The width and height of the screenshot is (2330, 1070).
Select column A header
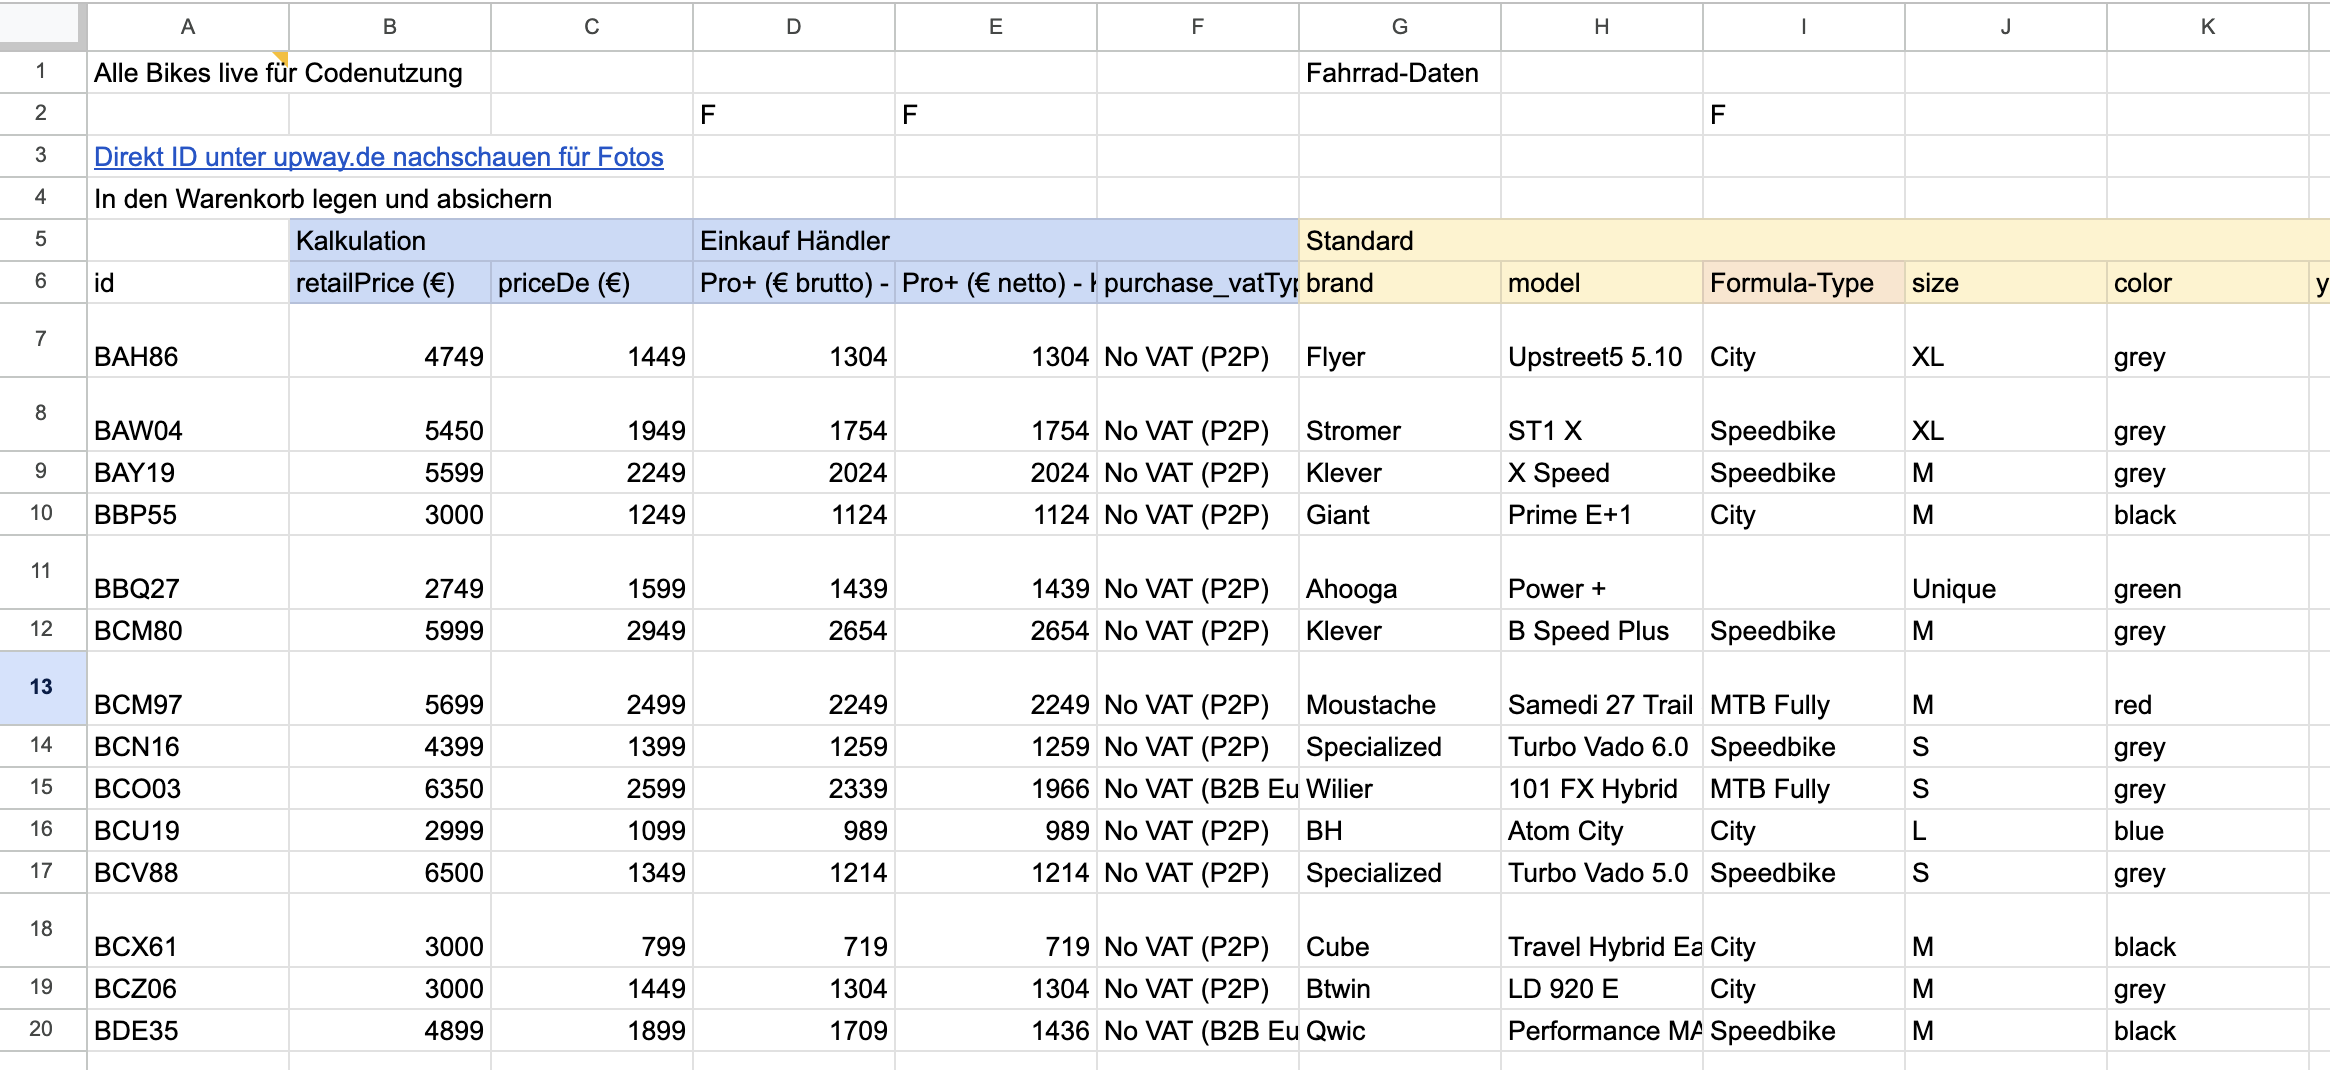[187, 27]
